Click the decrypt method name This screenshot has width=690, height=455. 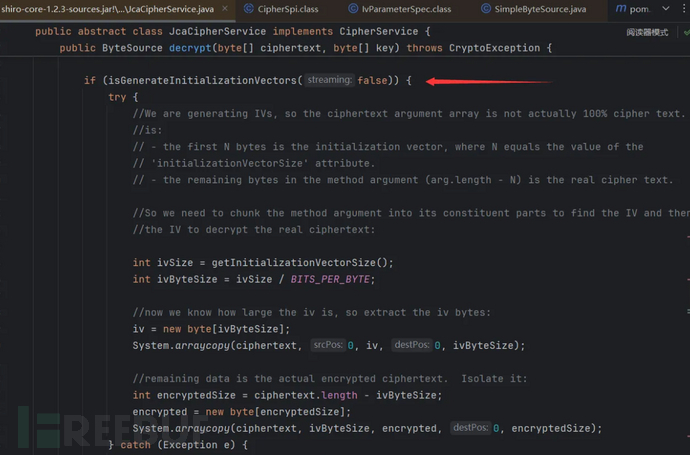tap(190, 48)
